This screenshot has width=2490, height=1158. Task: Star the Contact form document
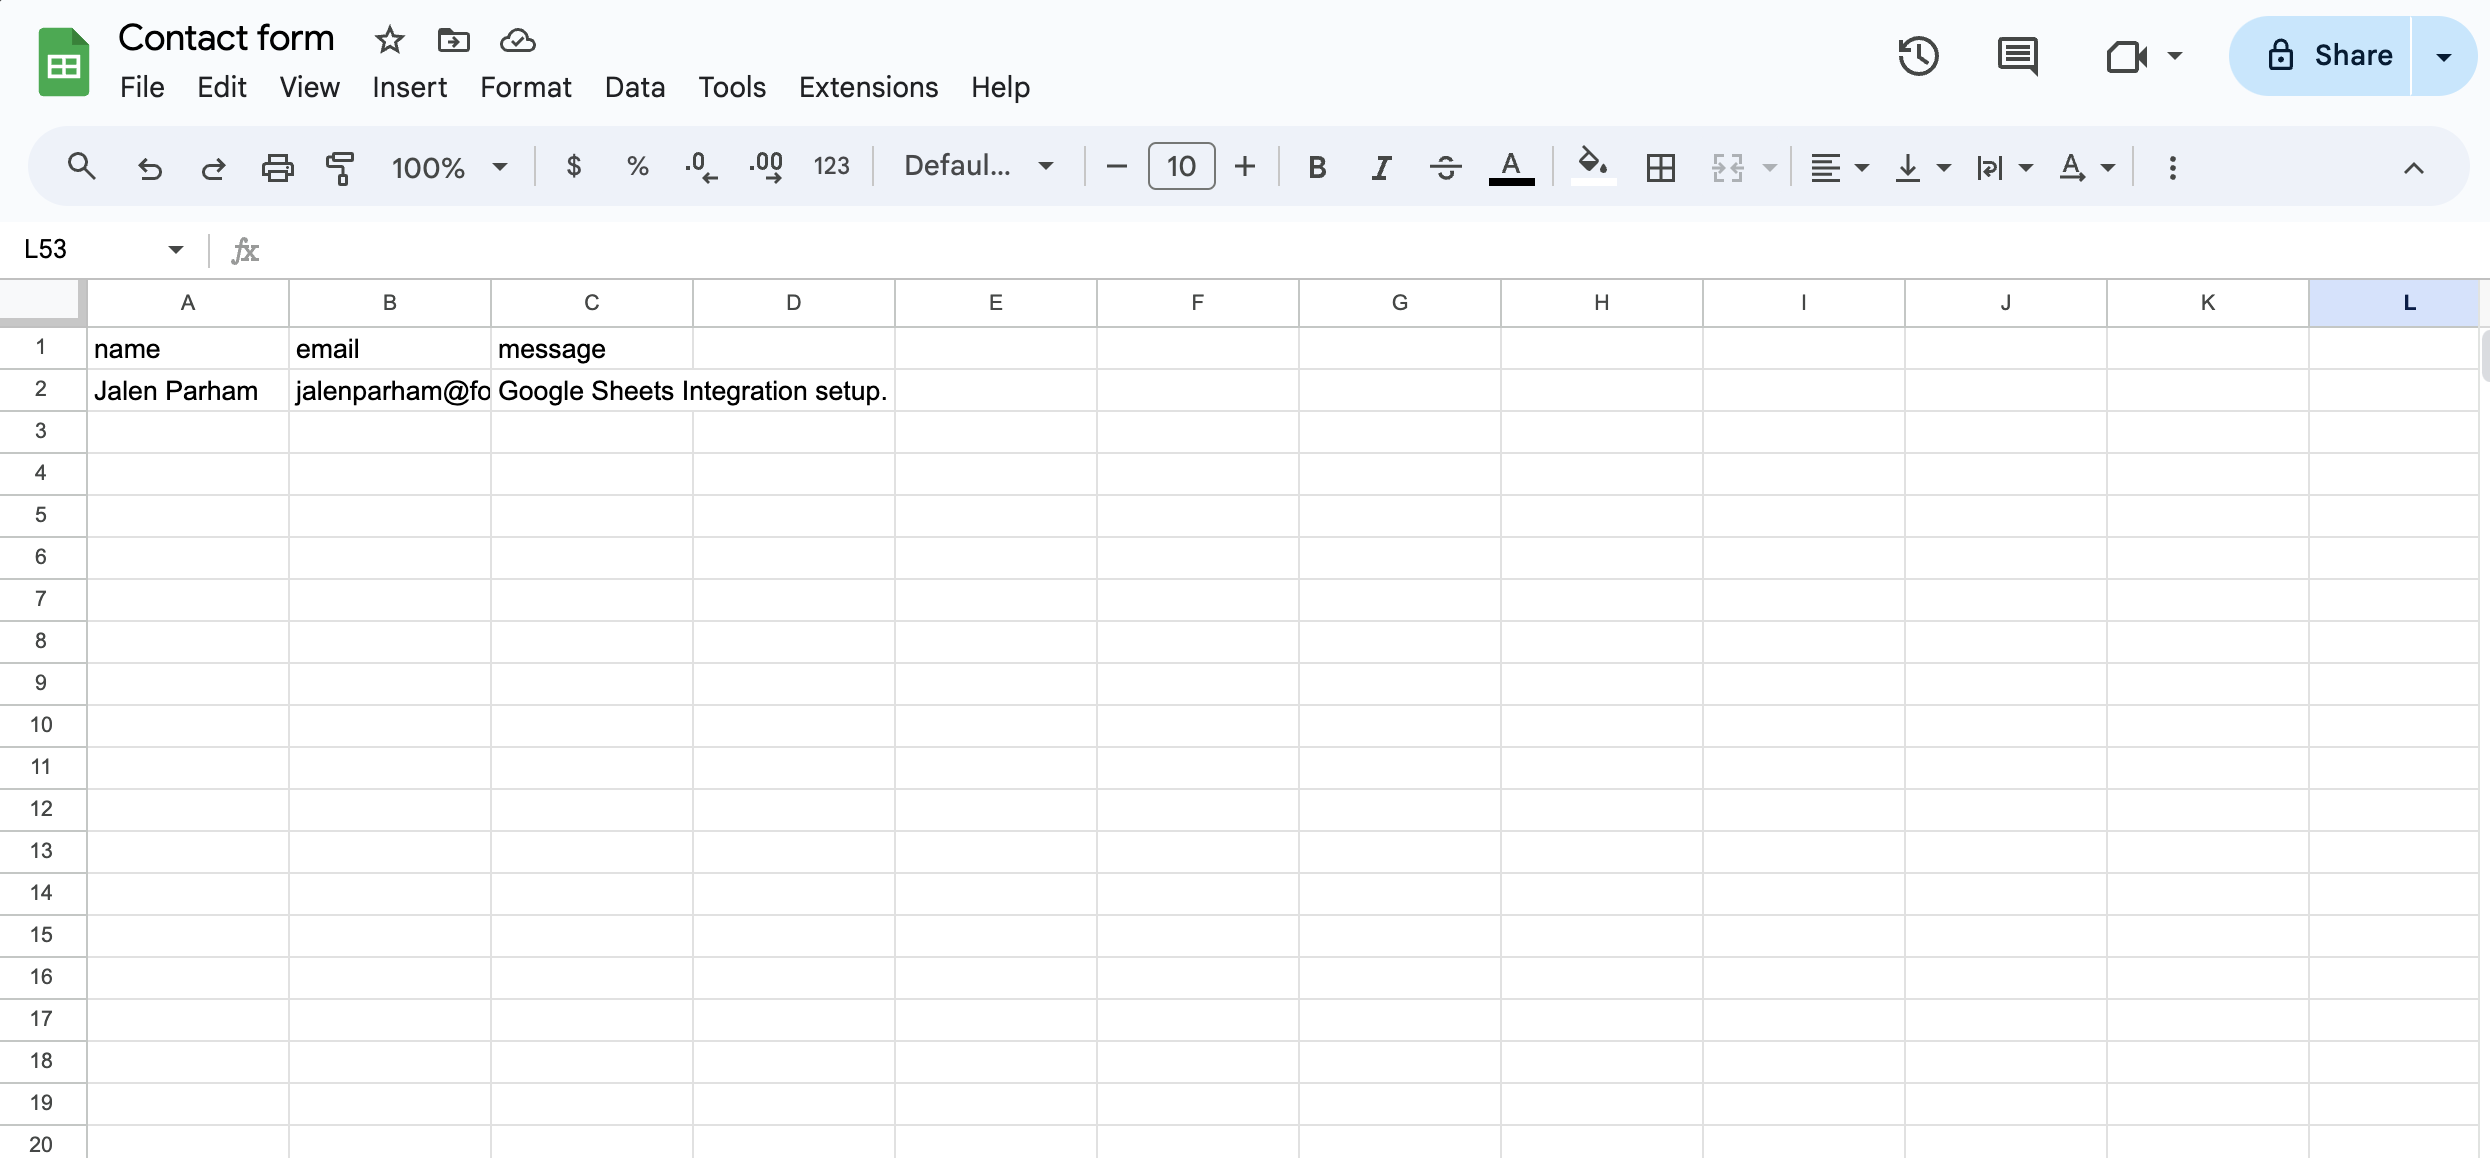(x=389, y=40)
